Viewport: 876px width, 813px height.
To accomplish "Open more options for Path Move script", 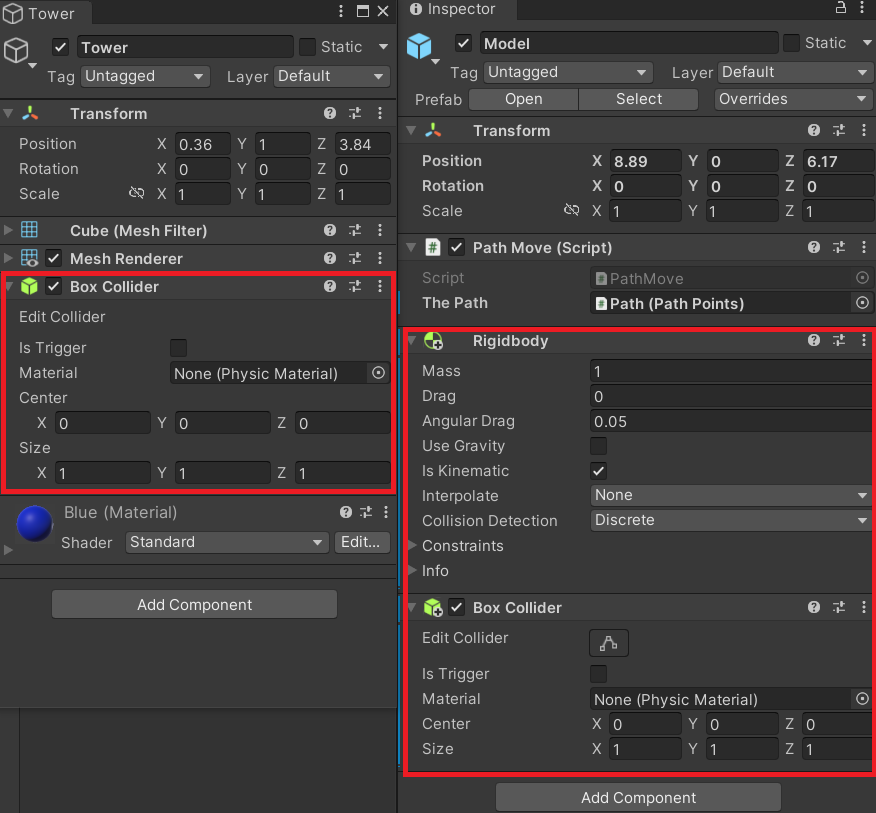I will coord(864,247).
